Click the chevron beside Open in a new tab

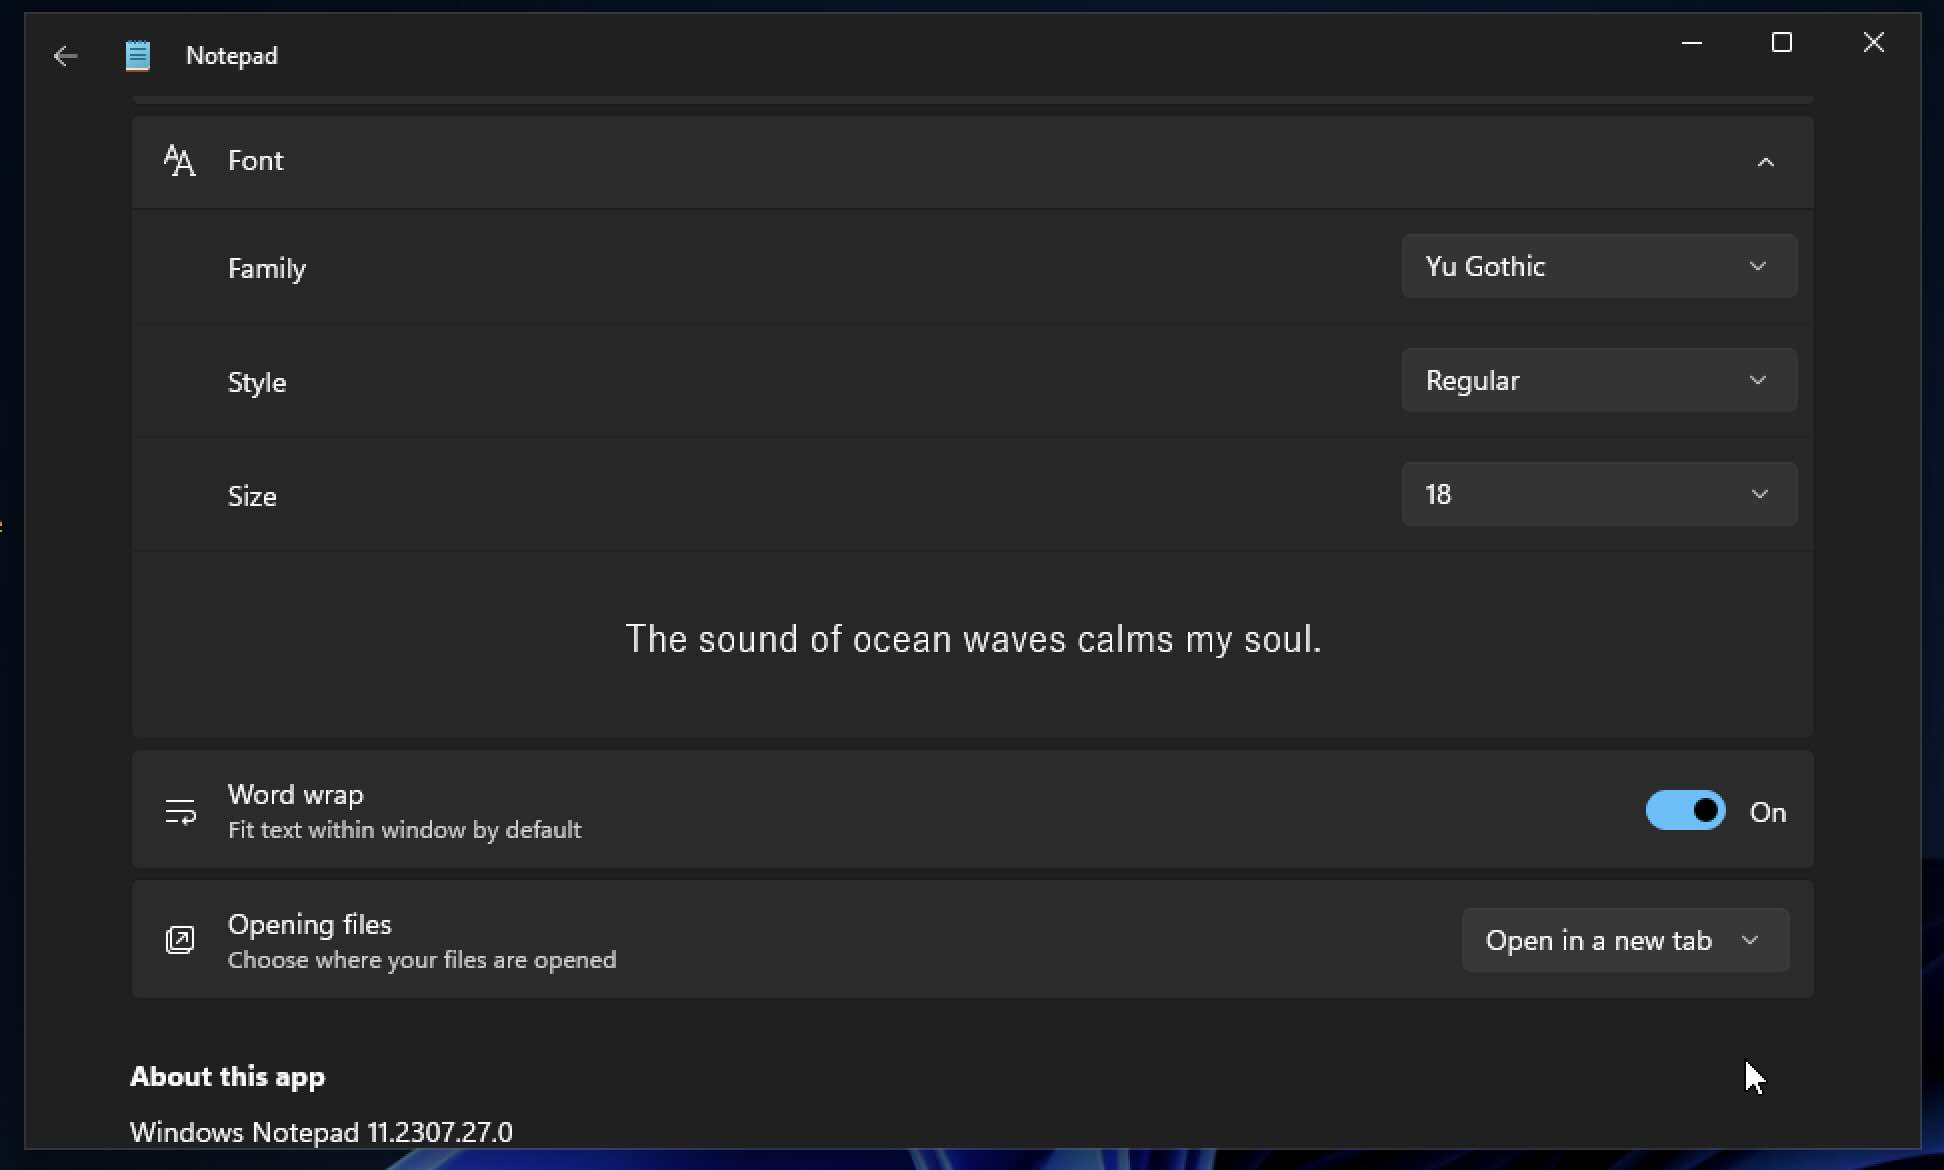pos(1751,940)
